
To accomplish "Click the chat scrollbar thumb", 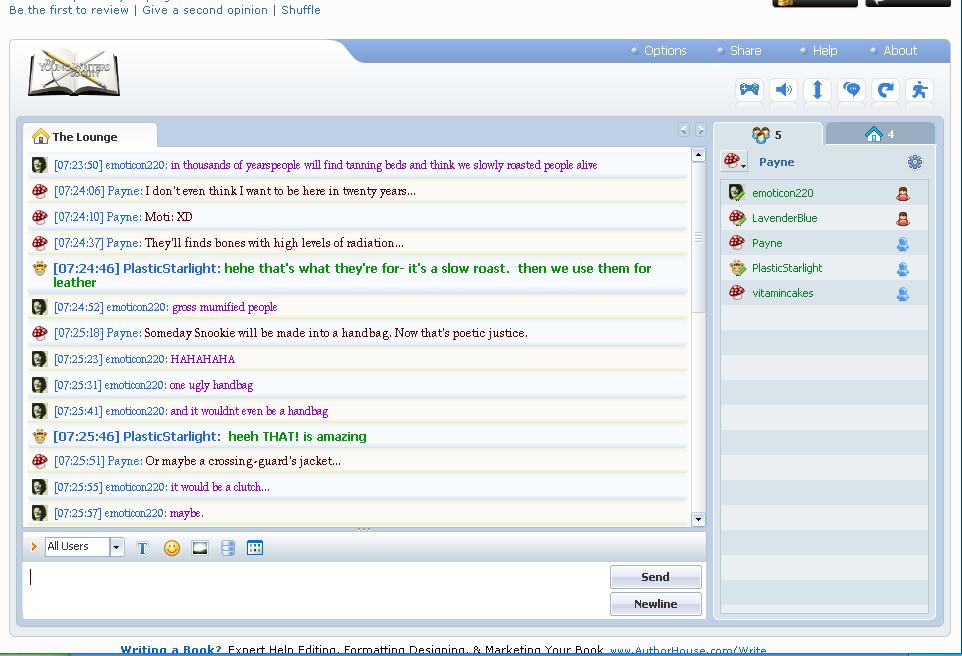I will coord(698,237).
